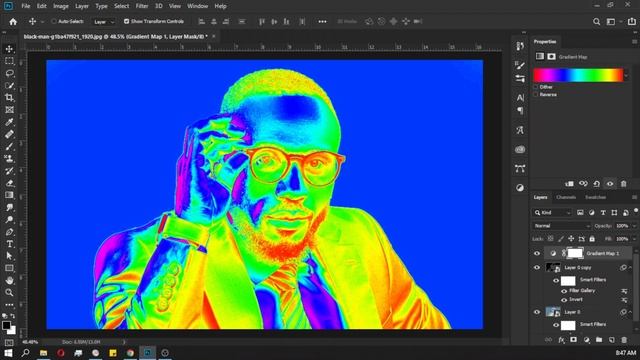Click the Home icon in options bar
Screen dimensions: 640x360
[x=13, y=22]
